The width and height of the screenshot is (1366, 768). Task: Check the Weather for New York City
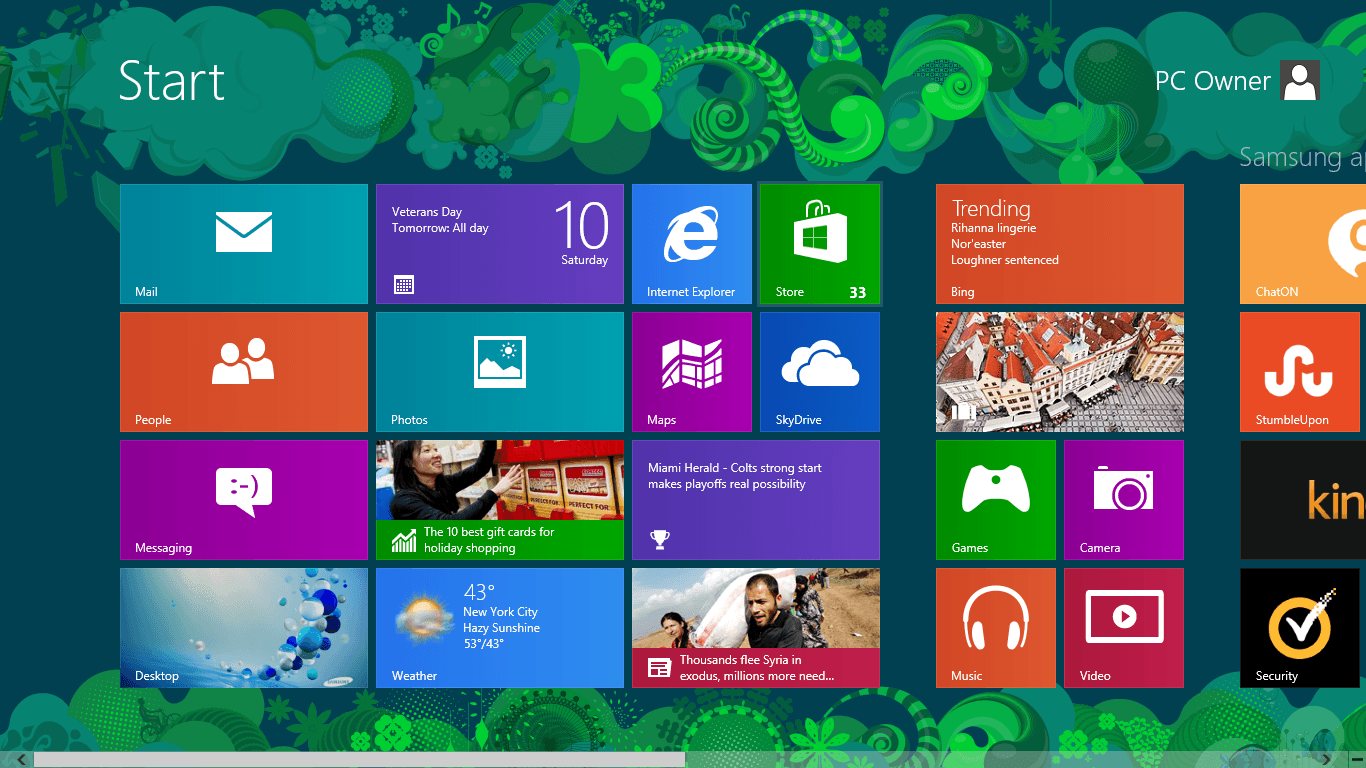[x=499, y=627]
